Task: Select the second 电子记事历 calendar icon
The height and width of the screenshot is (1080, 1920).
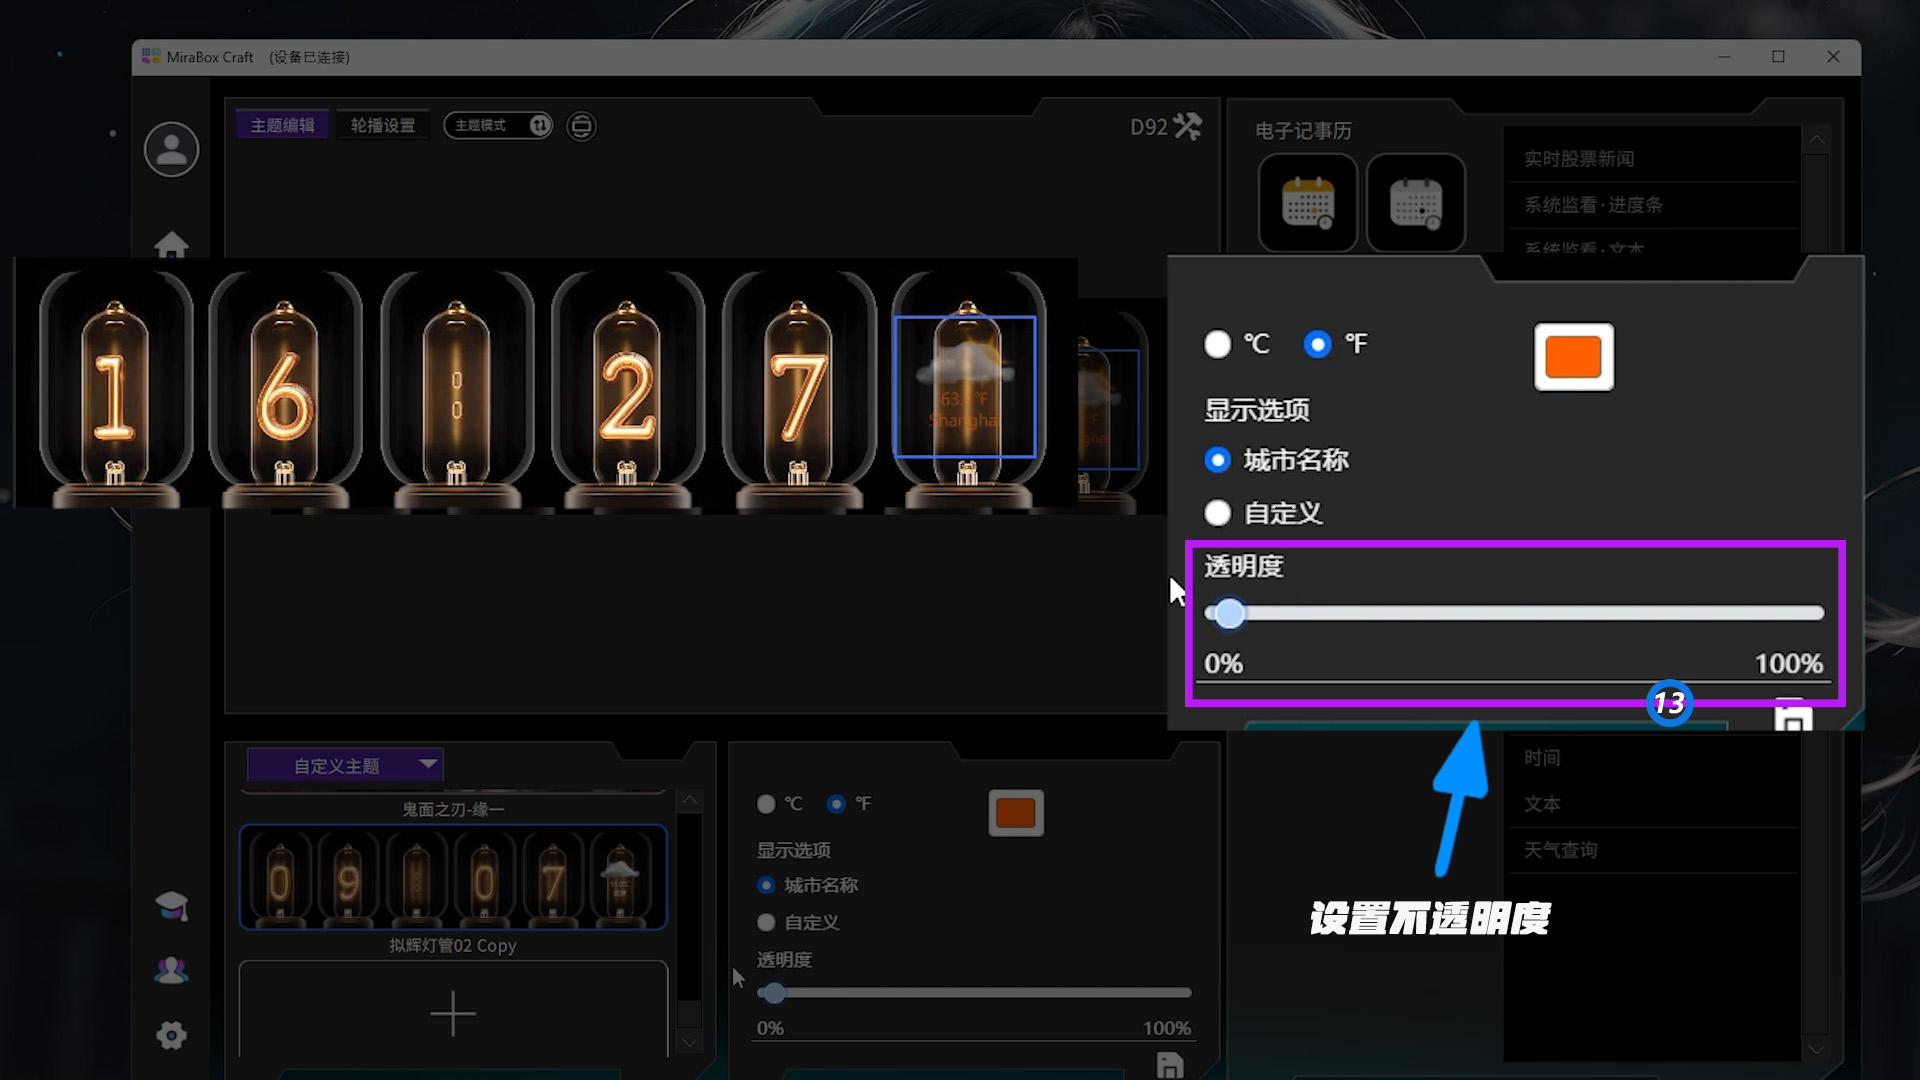Action: point(1415,203)
